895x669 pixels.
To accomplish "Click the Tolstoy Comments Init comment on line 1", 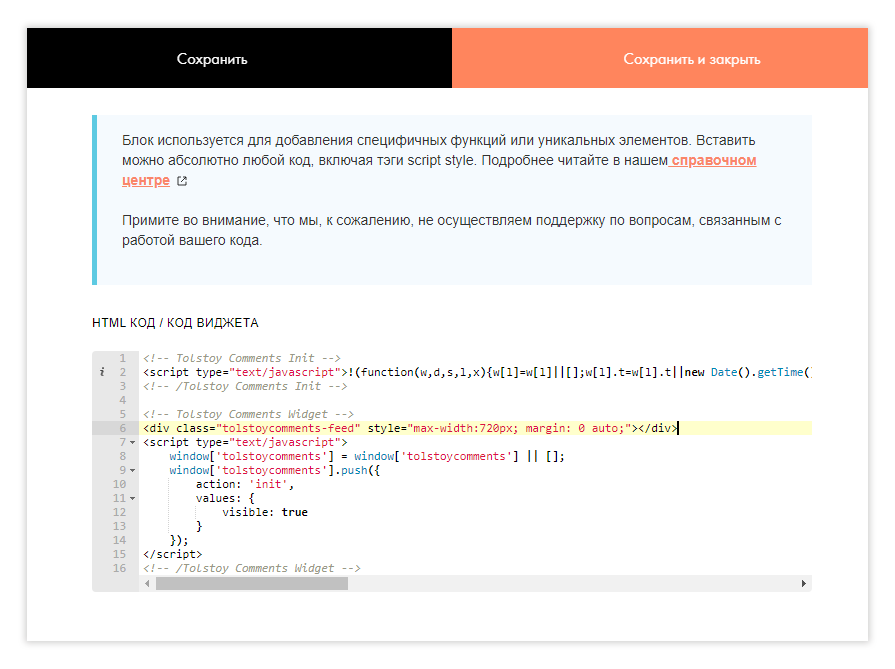I will click(241, 358).
